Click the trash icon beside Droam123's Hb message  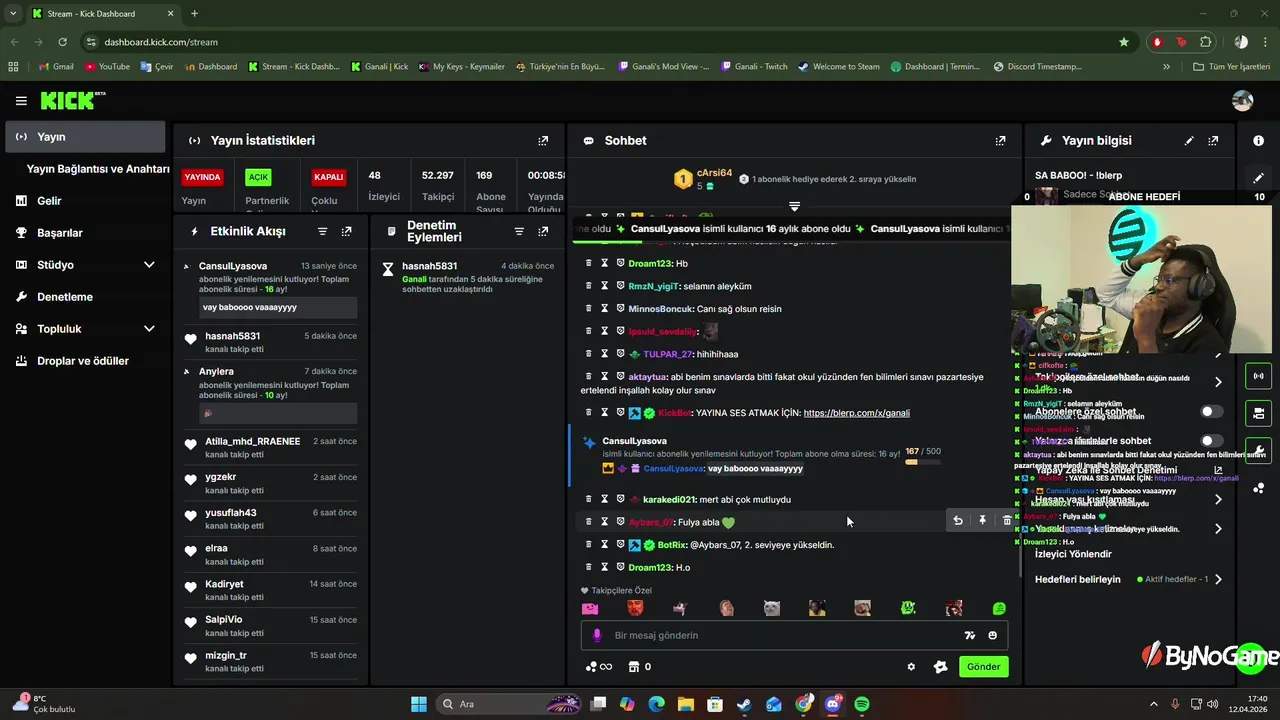(588, 263)
